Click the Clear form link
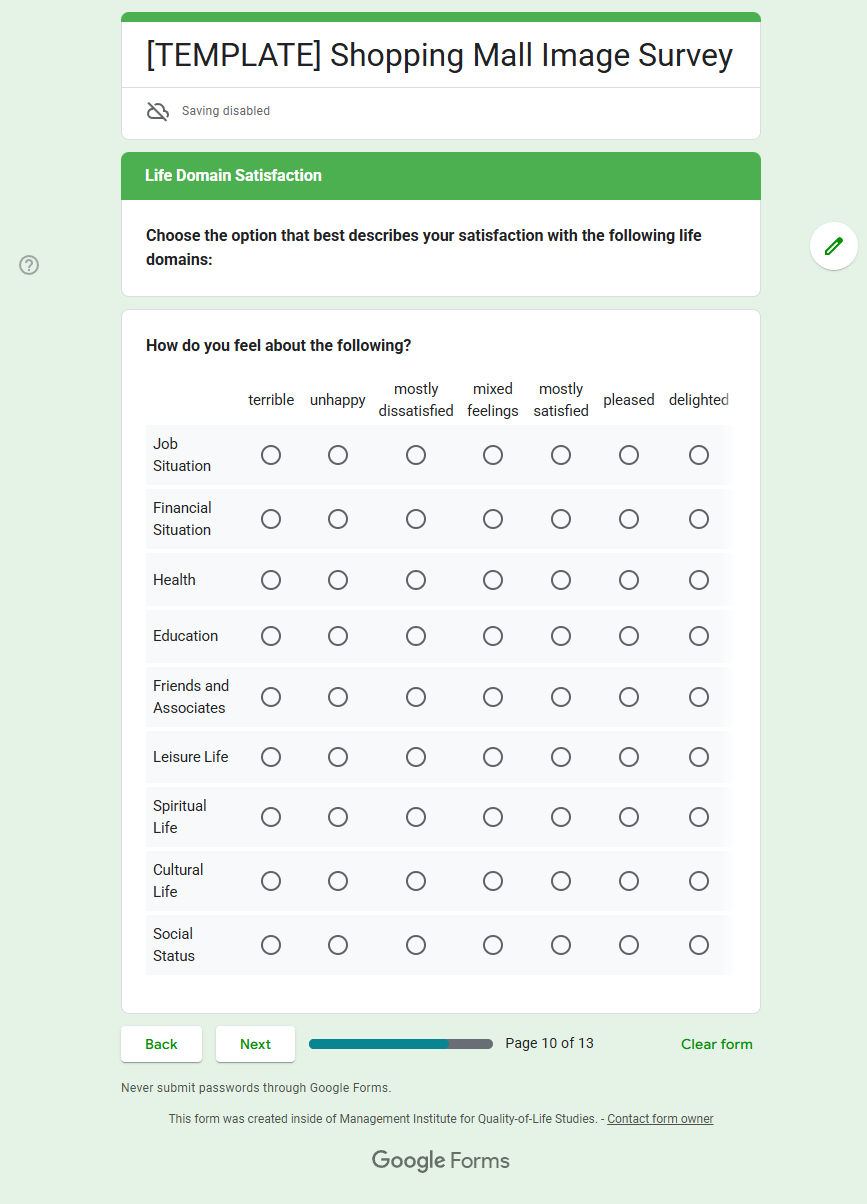This screenshot has height=1204, width=867. pyautogui.click(x=716, y=1044)
